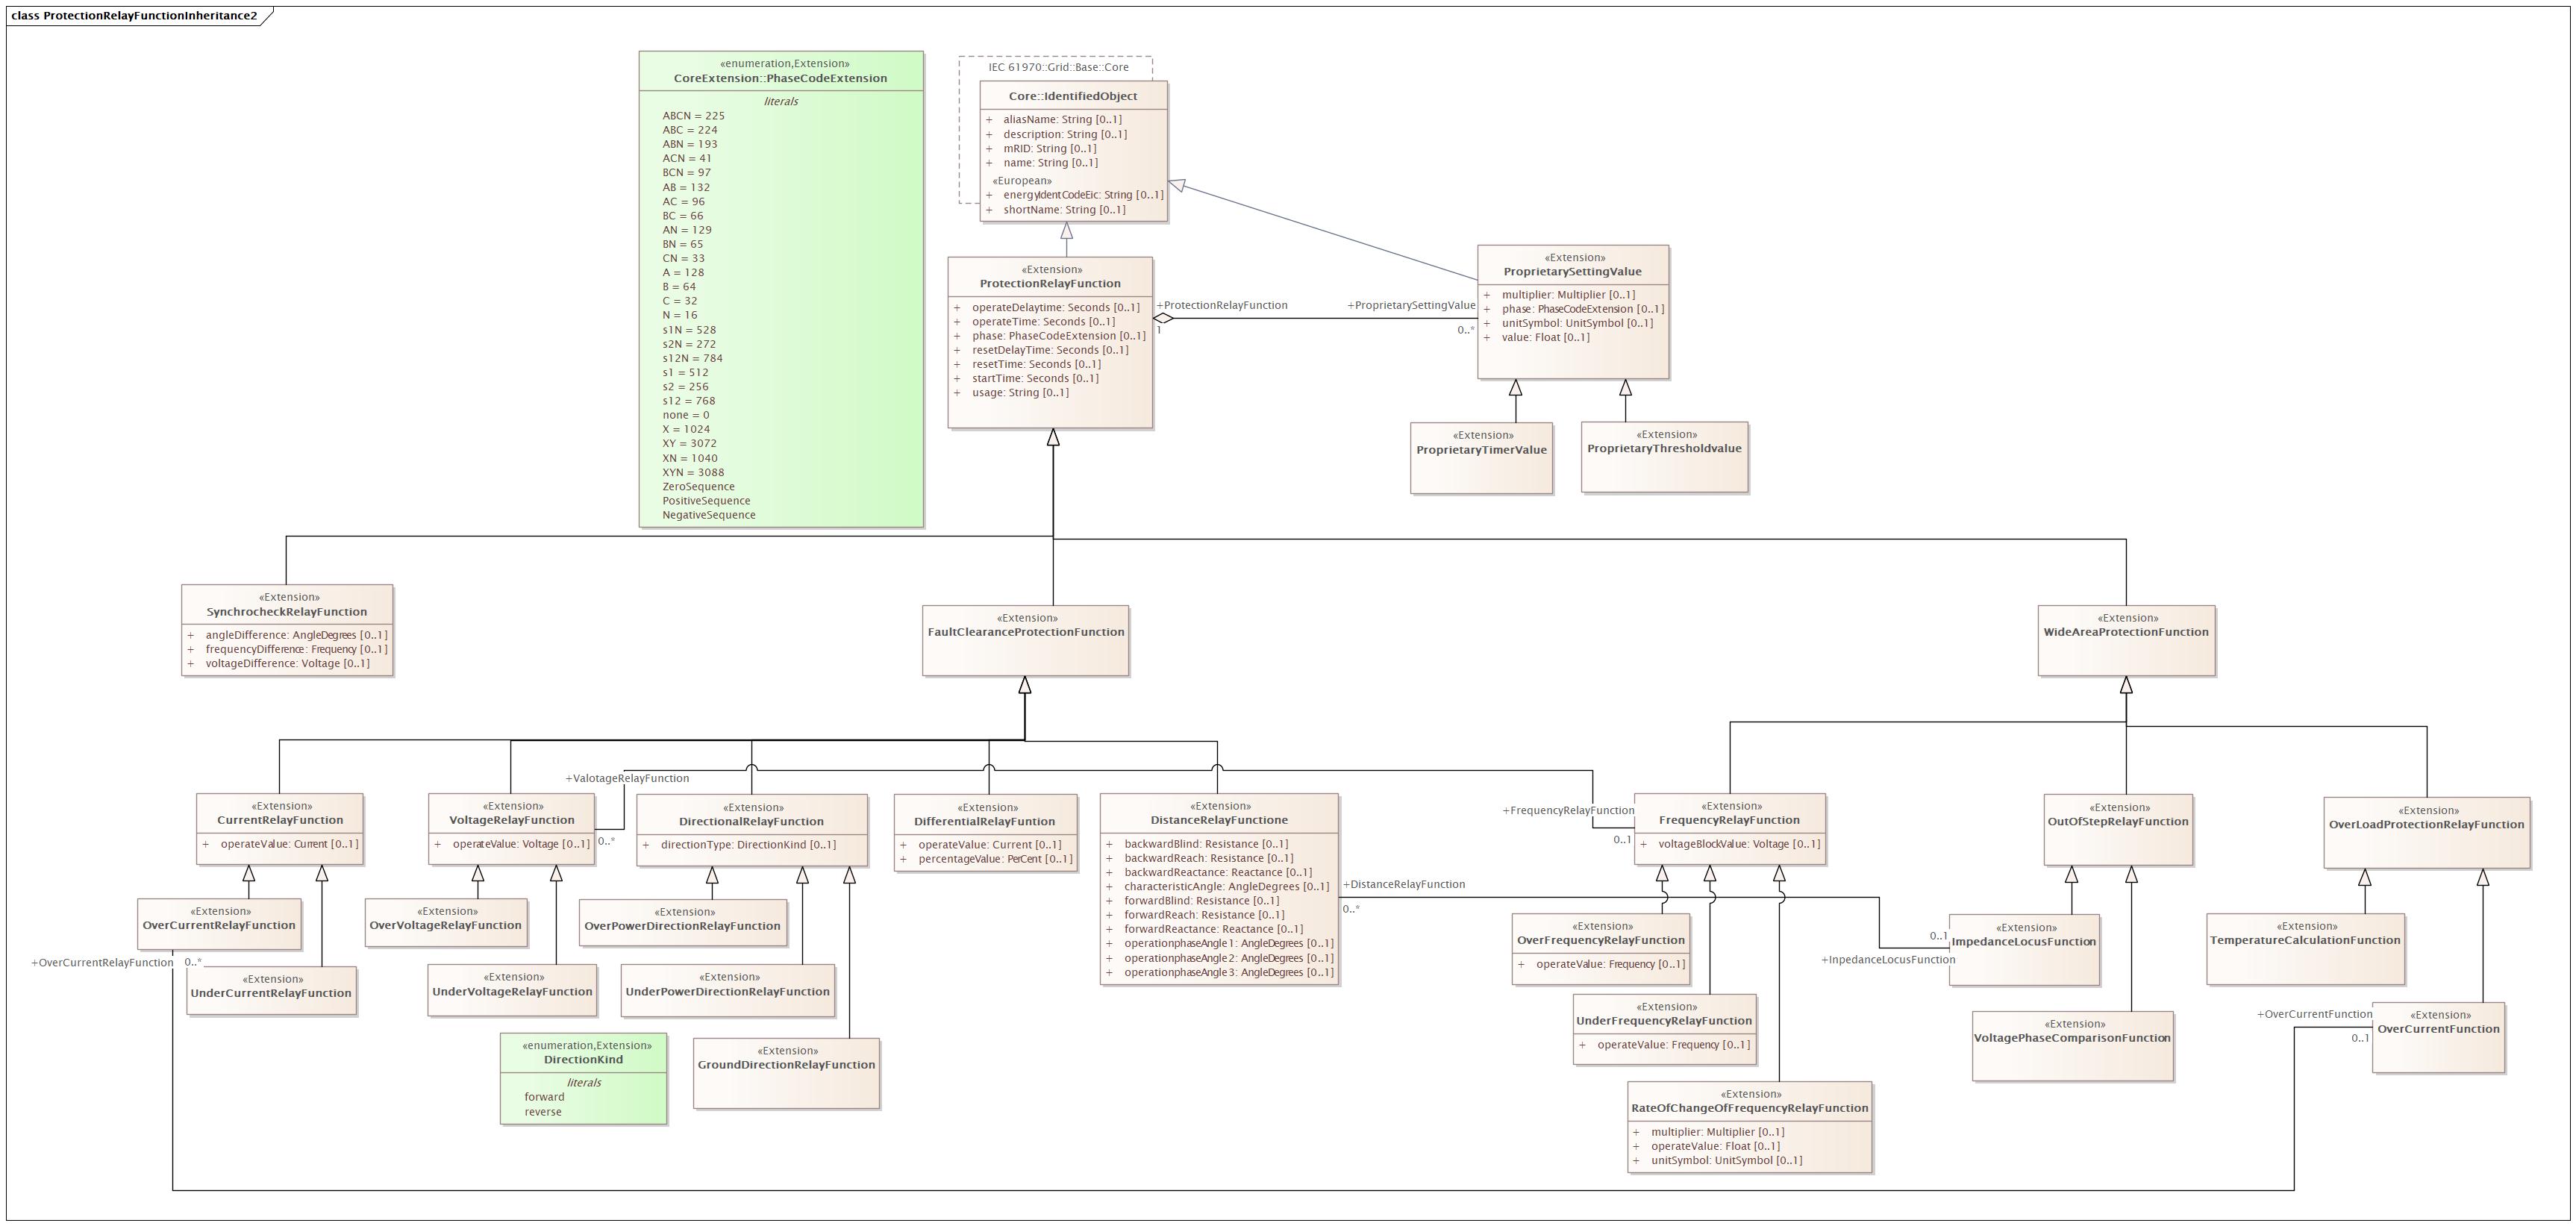Viewport: 2576px width, 1226px height.
Task: Select the RateOfChangeOfFrequencyRelayFunction class title
Action: tap(1750, 1108)
